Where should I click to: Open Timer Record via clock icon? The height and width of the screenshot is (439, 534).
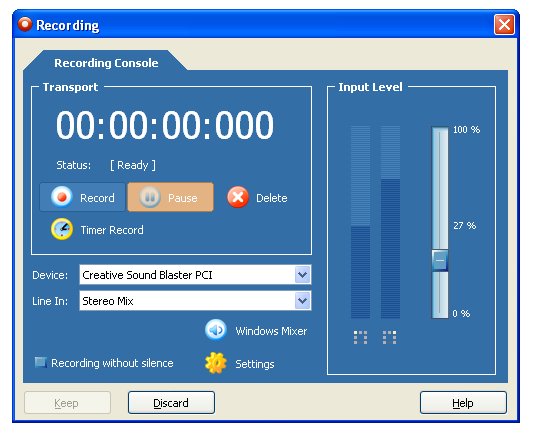(x=62, y=229)
